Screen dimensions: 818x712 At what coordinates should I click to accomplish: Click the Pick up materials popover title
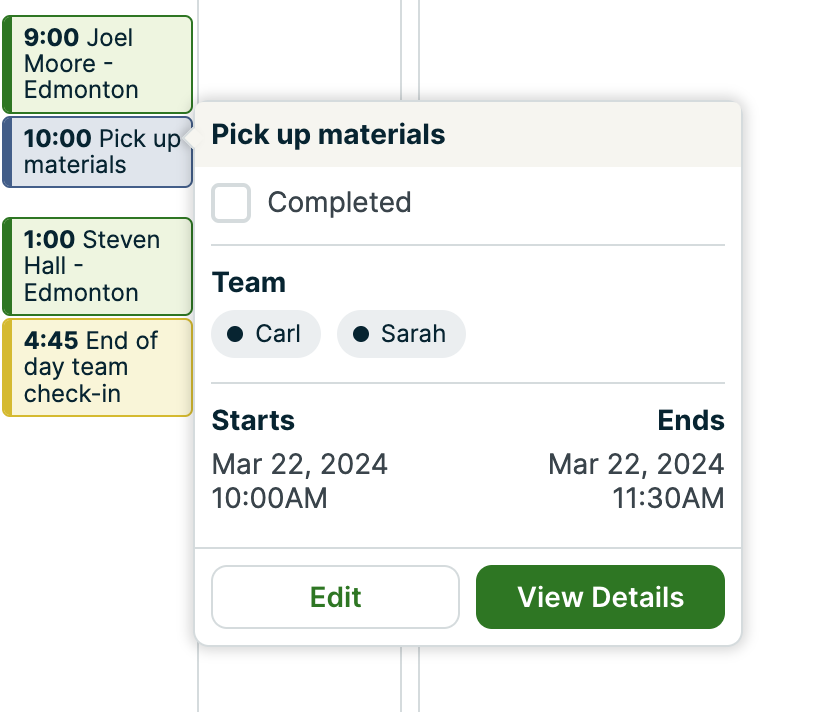[x=328, y=135]
